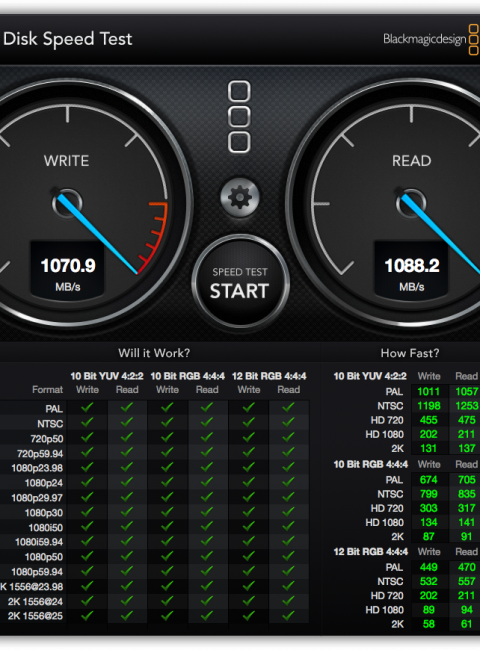This screenshot has height=650, width=480.
Task: Click the 720p59.94 format row label
Action: (40, 454)
